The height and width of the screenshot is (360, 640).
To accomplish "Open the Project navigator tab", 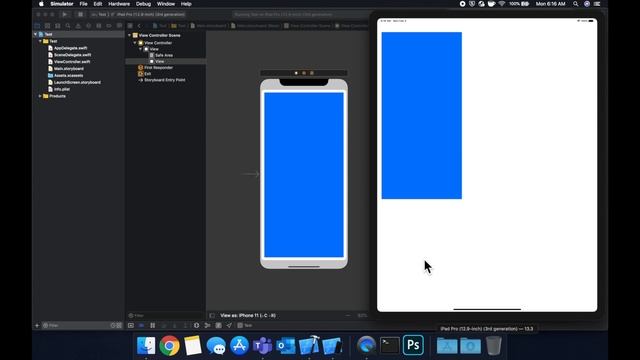I will point(37,26).
